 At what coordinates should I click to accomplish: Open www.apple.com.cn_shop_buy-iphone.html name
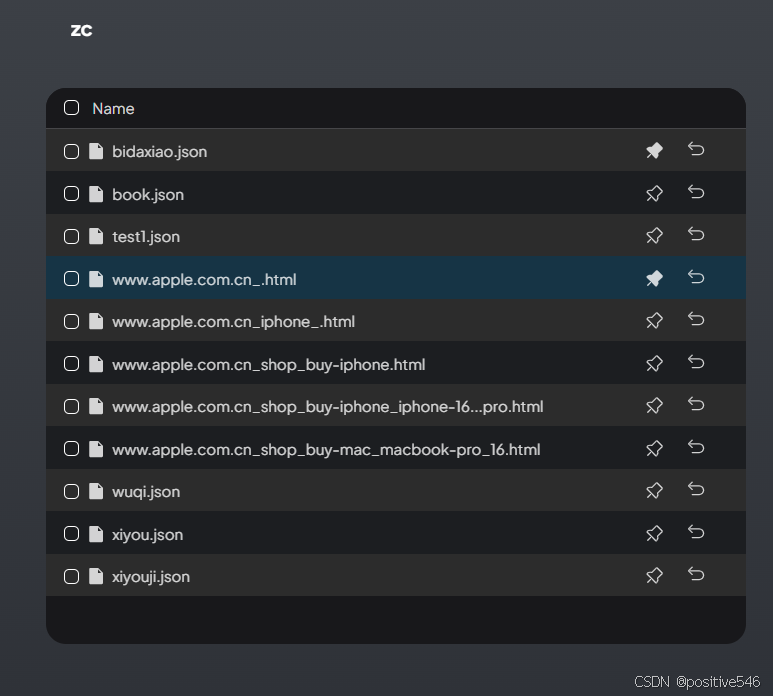(x=269, y=365)
